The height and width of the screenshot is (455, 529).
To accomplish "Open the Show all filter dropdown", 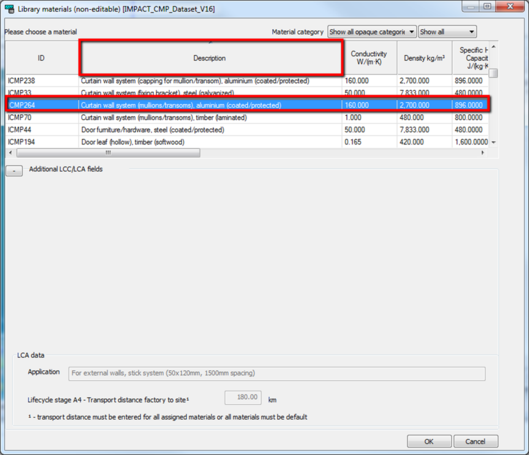I will click(447, 32).
